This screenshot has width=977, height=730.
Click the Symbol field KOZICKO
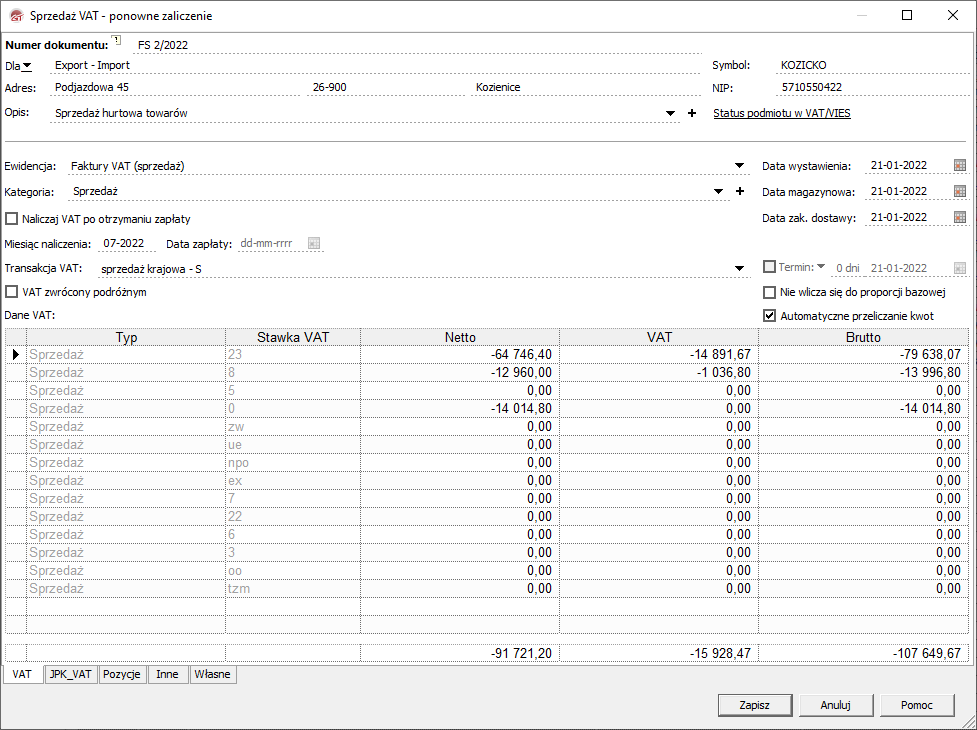click(873, 65)
